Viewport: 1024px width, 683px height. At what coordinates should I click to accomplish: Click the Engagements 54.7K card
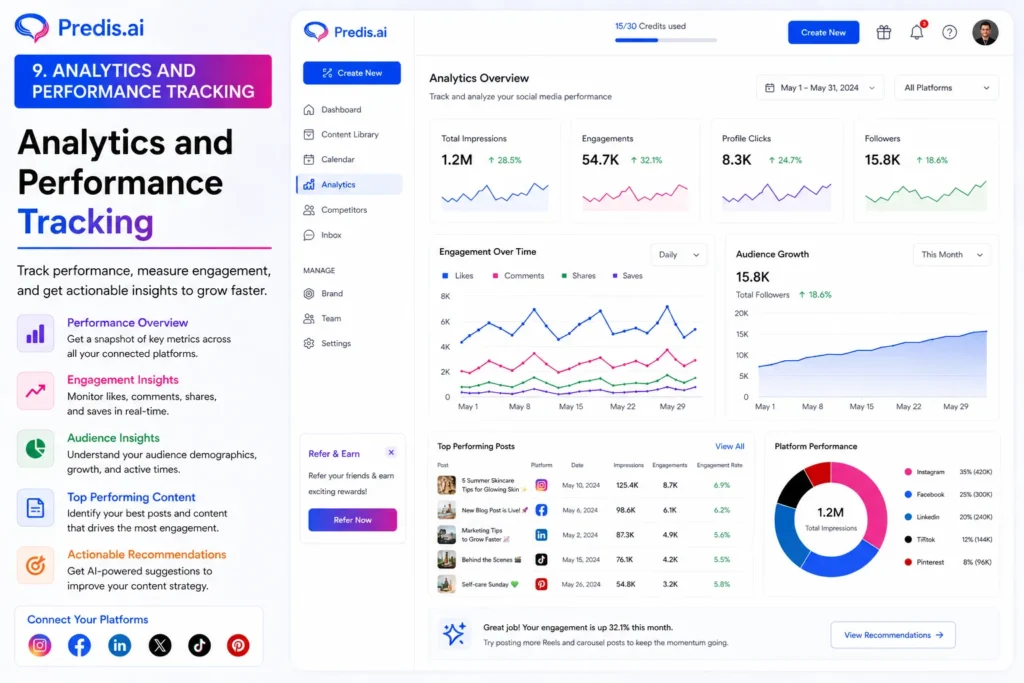635,171
